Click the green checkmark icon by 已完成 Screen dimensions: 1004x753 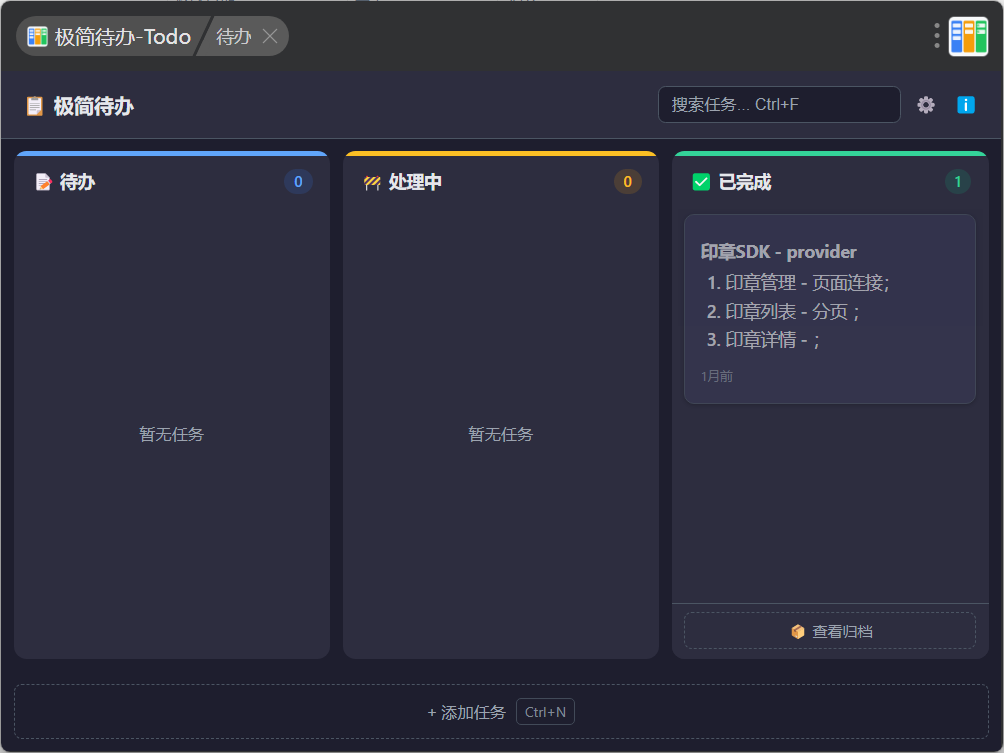coord(701,182)
